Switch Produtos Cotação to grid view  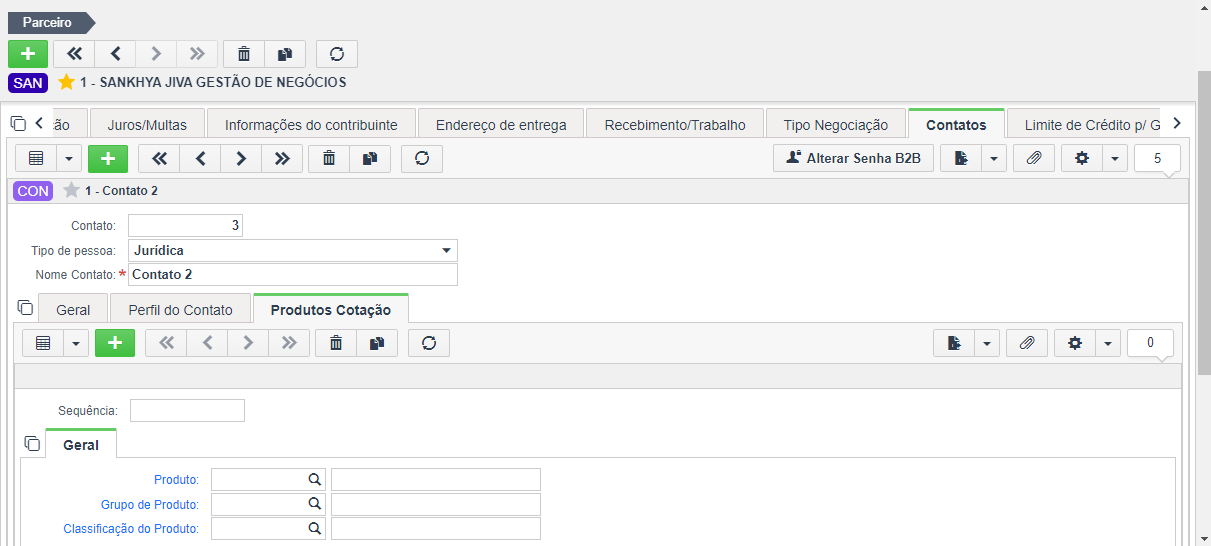click(43, 343)
